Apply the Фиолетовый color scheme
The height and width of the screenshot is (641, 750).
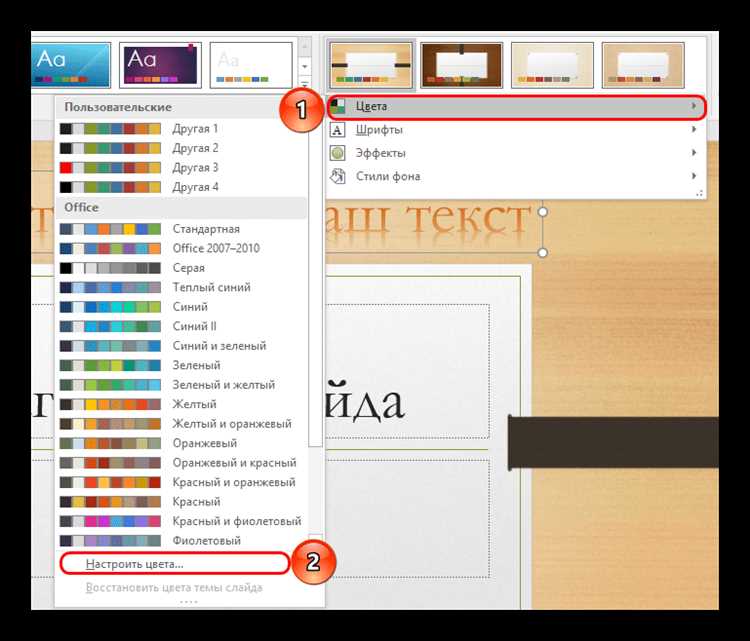182,541
